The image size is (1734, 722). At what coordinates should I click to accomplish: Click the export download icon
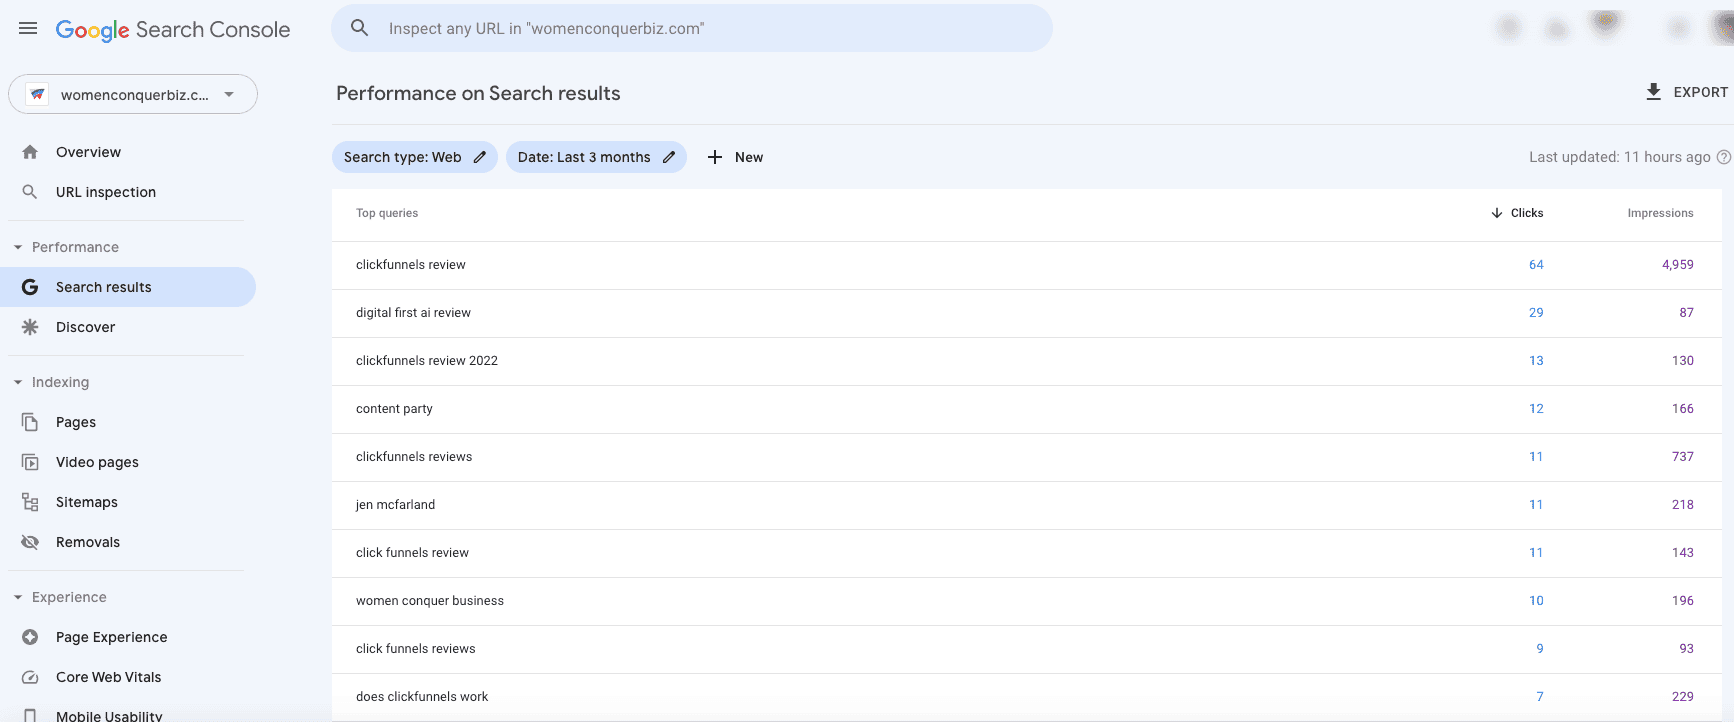[x=1654, y=92]
